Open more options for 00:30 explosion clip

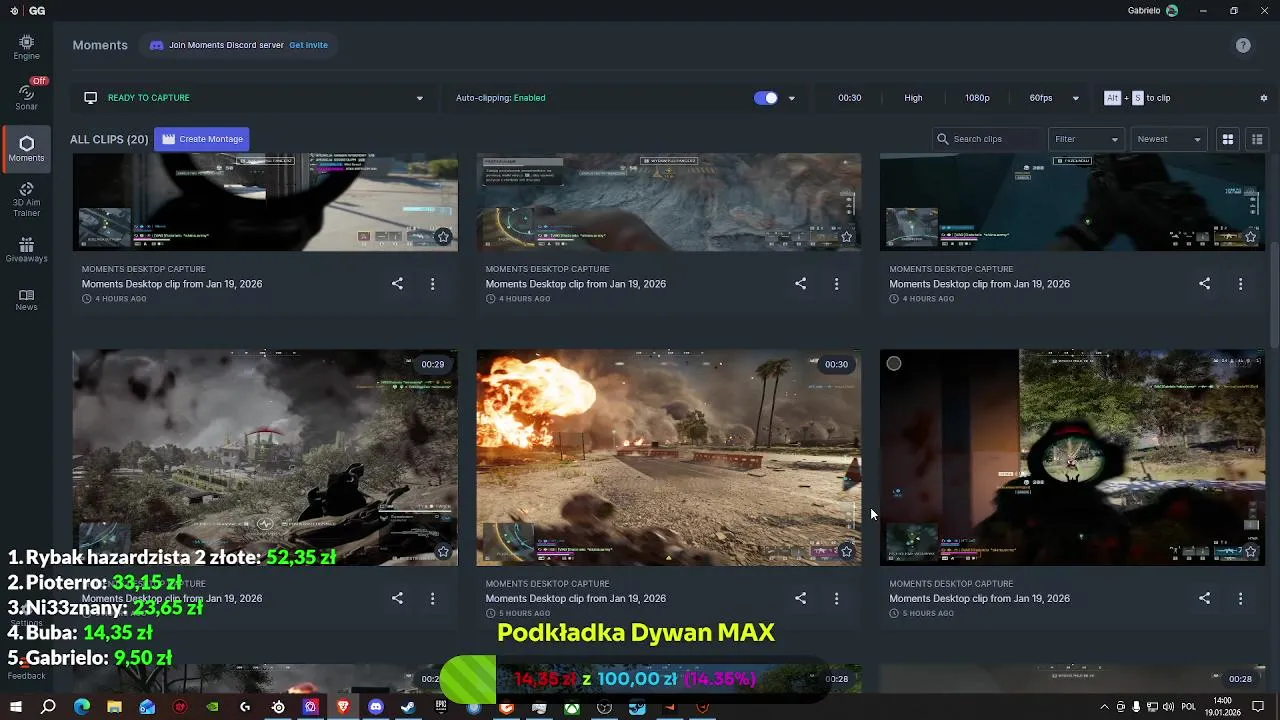(836, 598)
